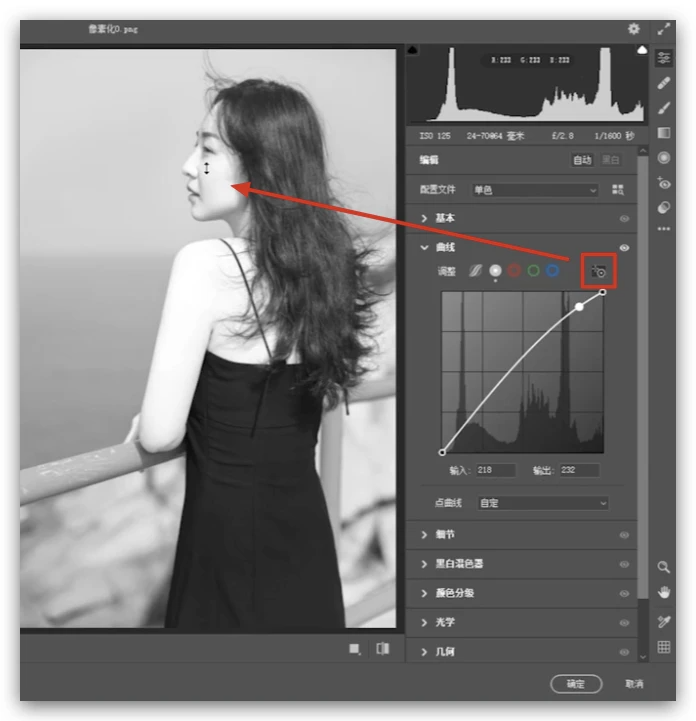Click the 输入 value field
The width and height of the screenshot is (696, 721).
tap(495, 470)
